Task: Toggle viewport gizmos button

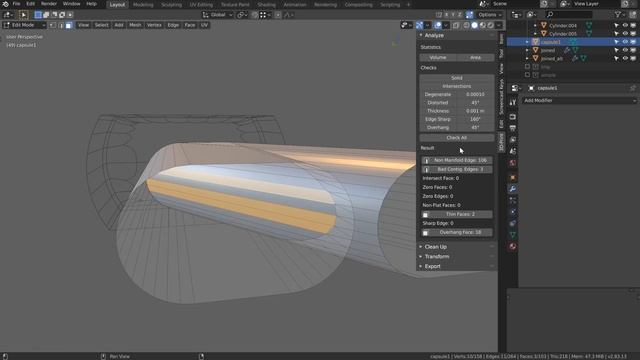Action: pos(420,25)
